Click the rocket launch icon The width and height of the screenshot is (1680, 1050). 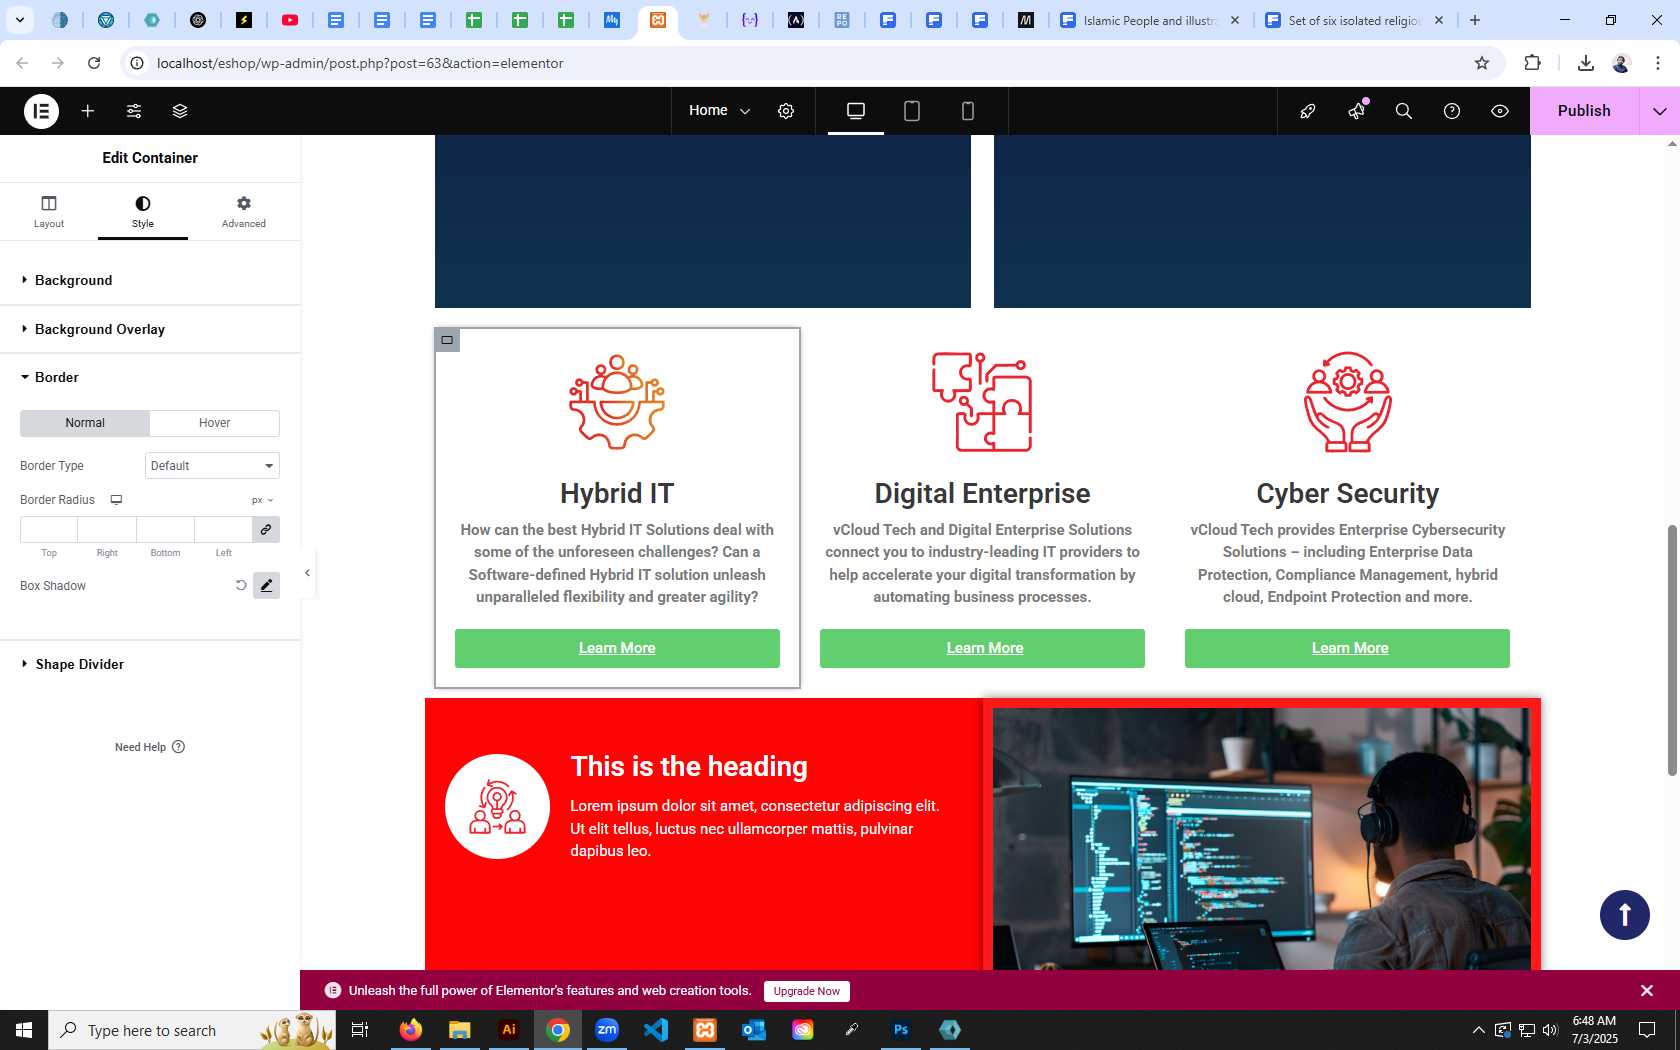click(1308, 111)
